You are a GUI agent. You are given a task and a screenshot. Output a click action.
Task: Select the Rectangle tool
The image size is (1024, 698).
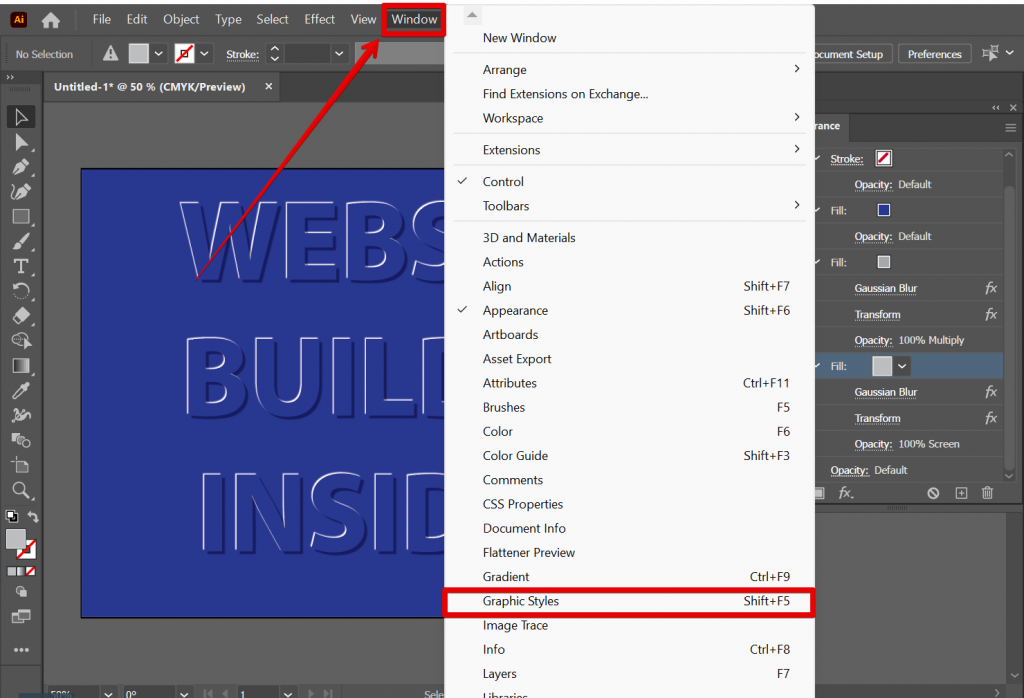tap(22, 217)
